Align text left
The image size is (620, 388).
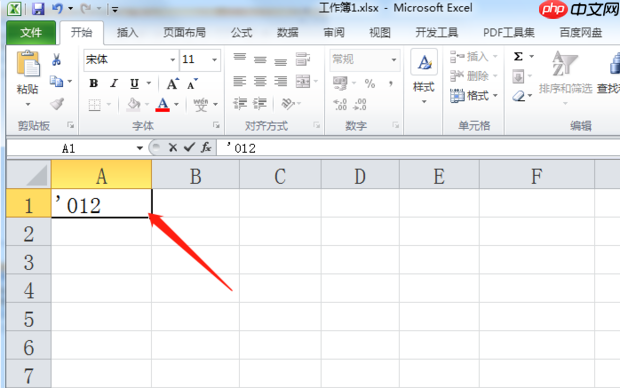pos(240,81)
